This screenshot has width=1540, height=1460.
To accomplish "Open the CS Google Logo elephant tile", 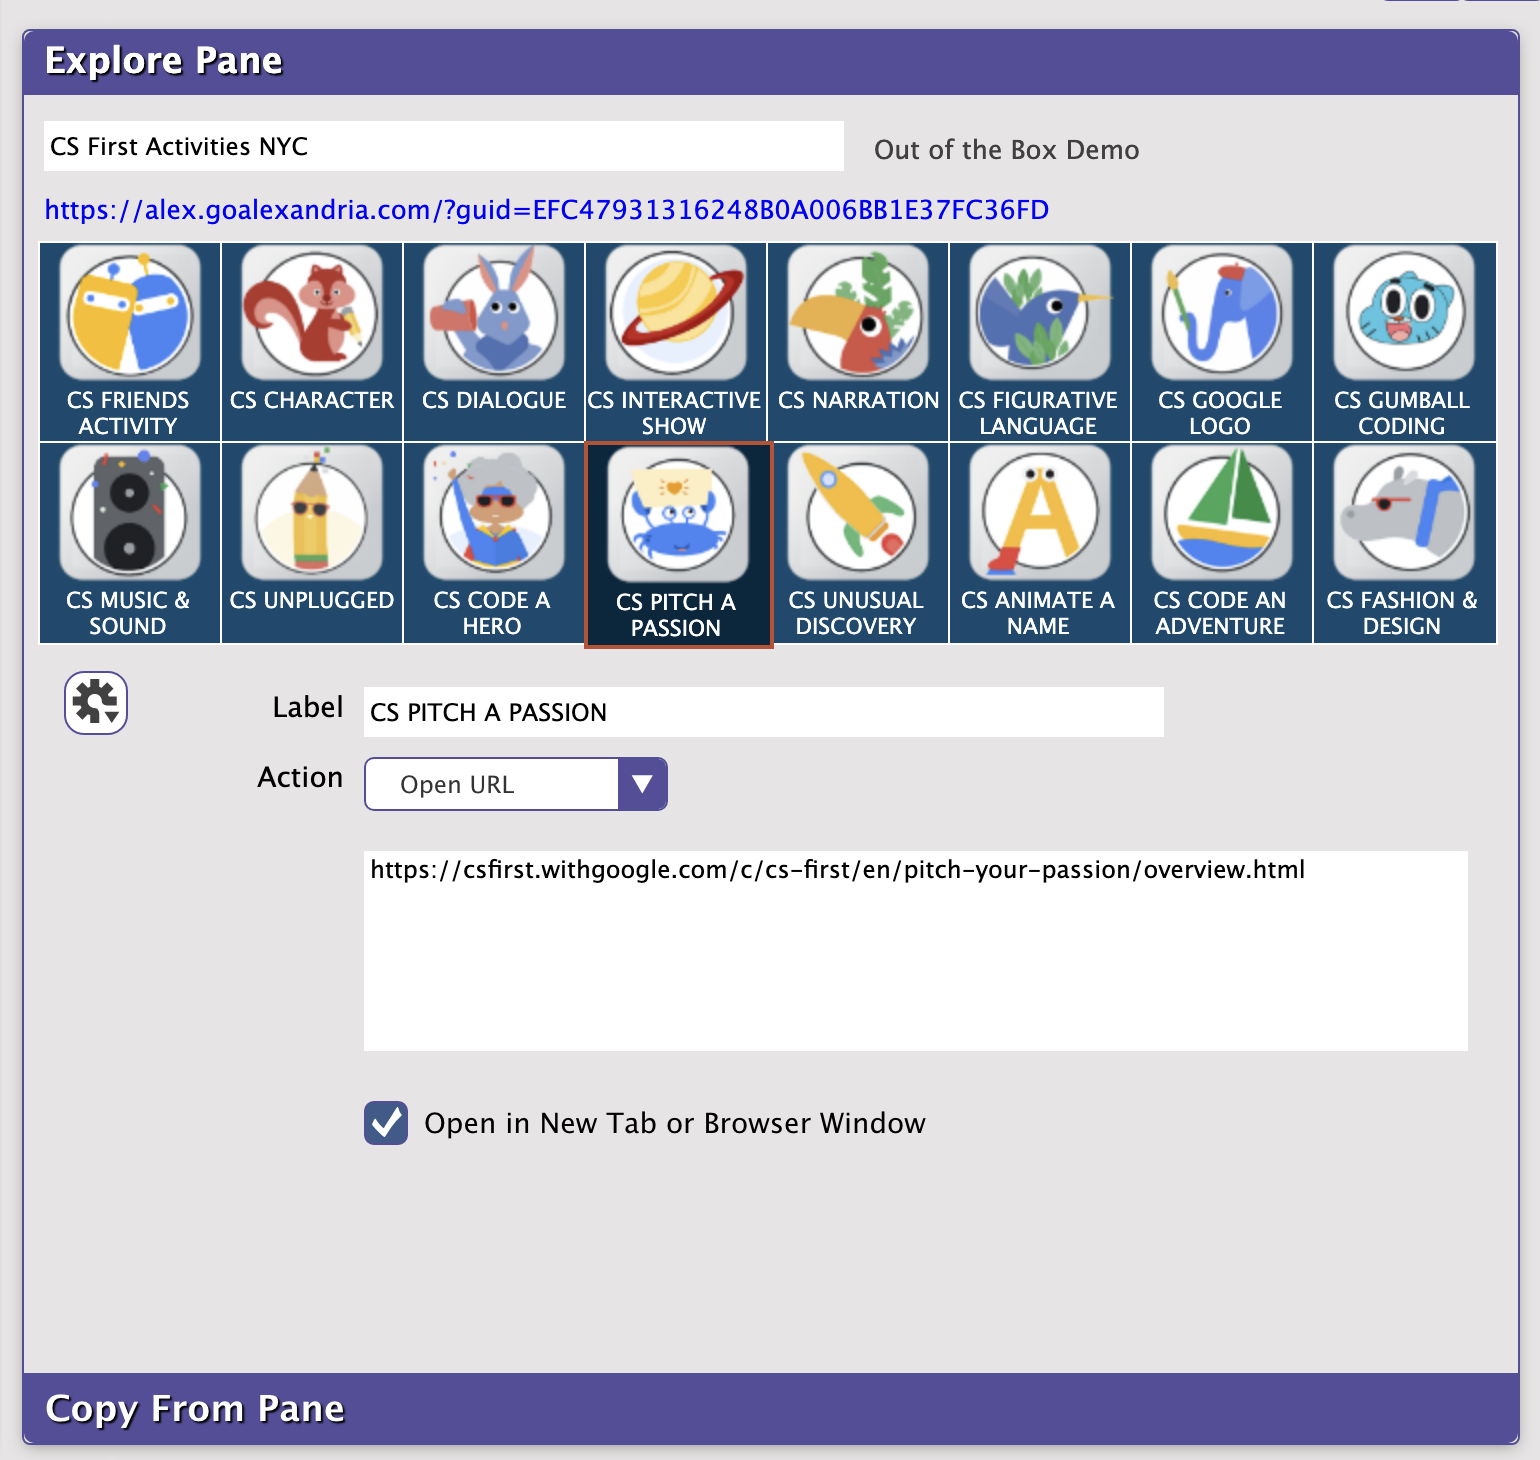I will 1222,342.
